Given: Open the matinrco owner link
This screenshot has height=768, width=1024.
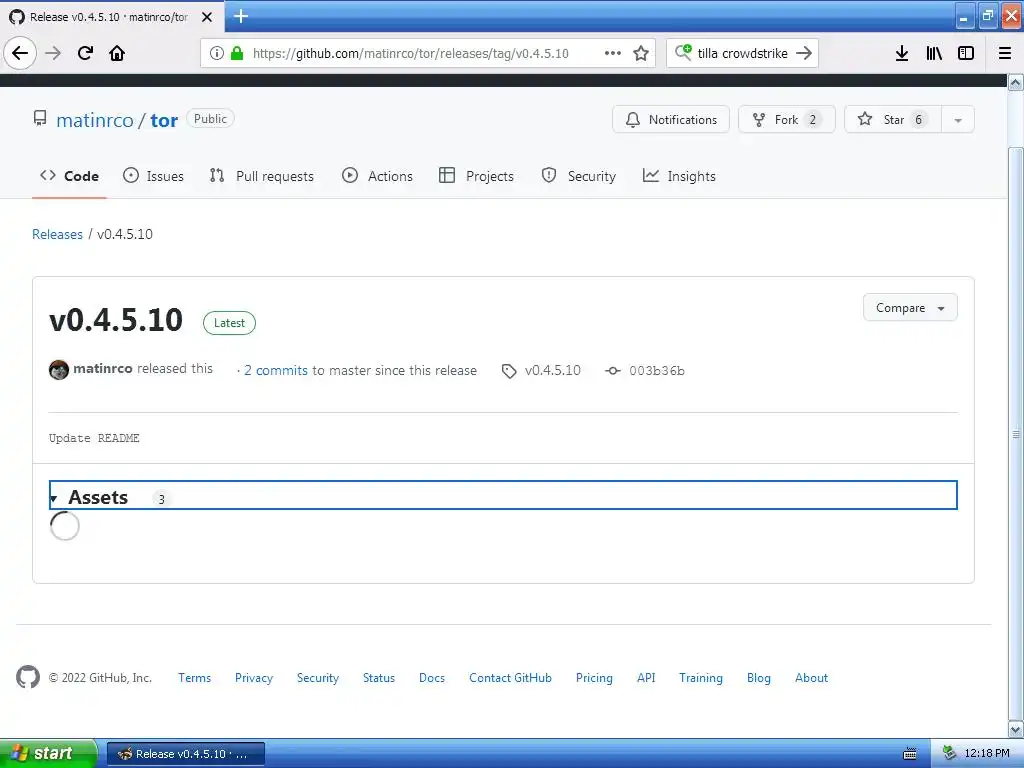Looking at the screenshot, I should tap(95, 120).
